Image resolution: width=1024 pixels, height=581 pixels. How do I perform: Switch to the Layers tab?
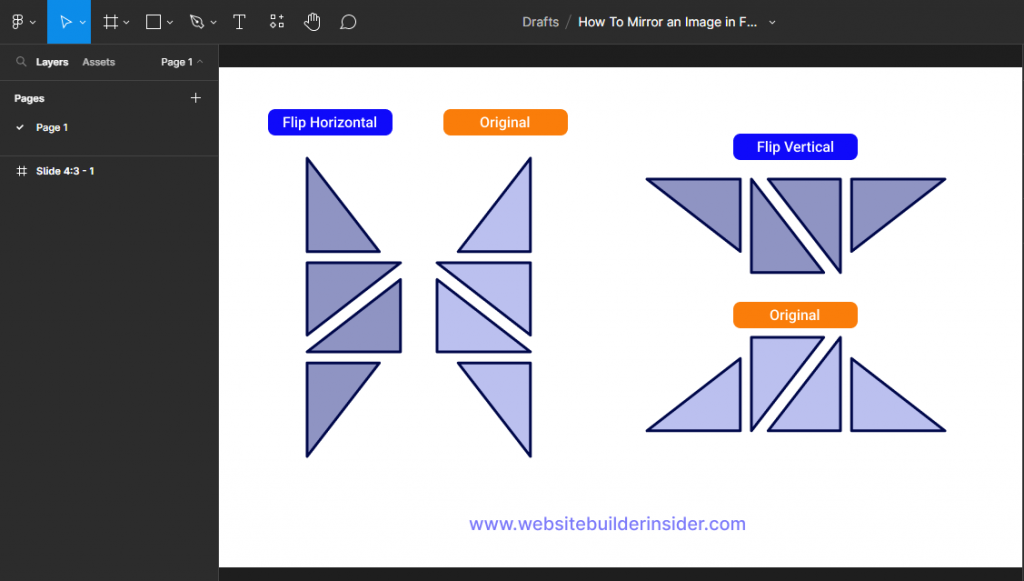pos(52,62)
